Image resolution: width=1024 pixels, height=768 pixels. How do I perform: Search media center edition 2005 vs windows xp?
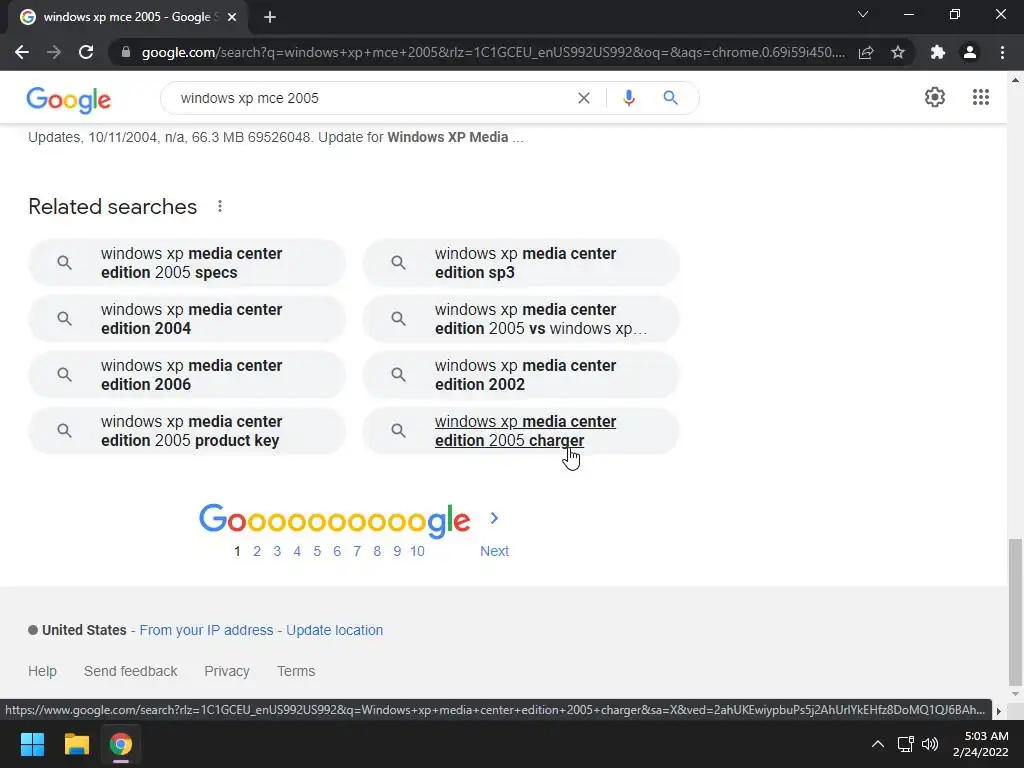click(521, 319)
